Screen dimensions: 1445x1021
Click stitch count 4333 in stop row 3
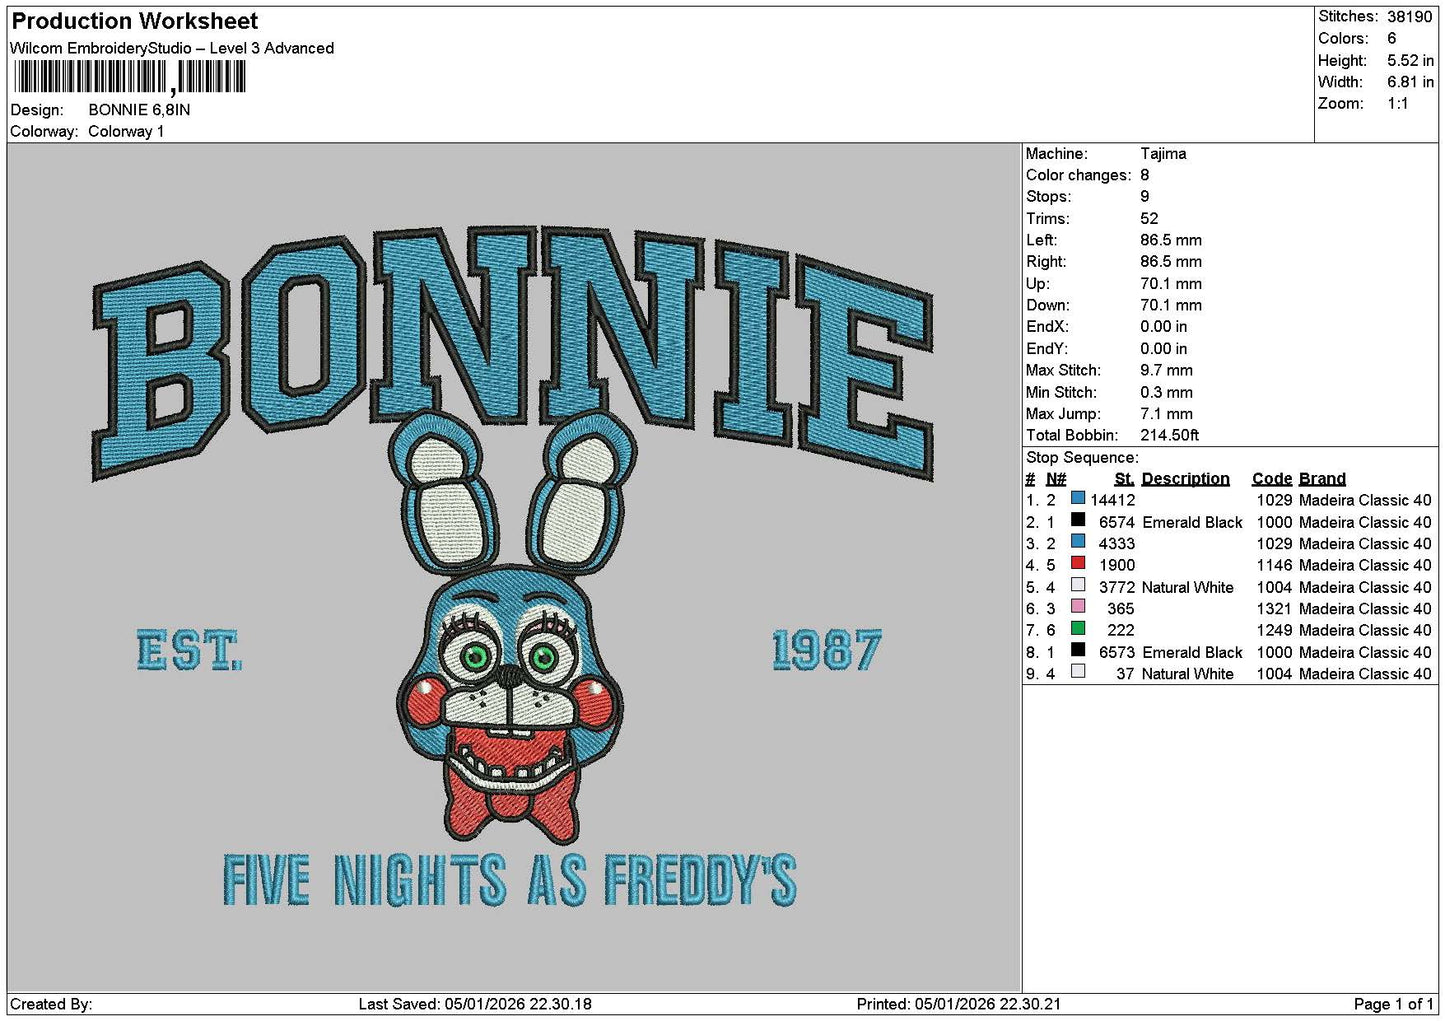(1117, 544)
